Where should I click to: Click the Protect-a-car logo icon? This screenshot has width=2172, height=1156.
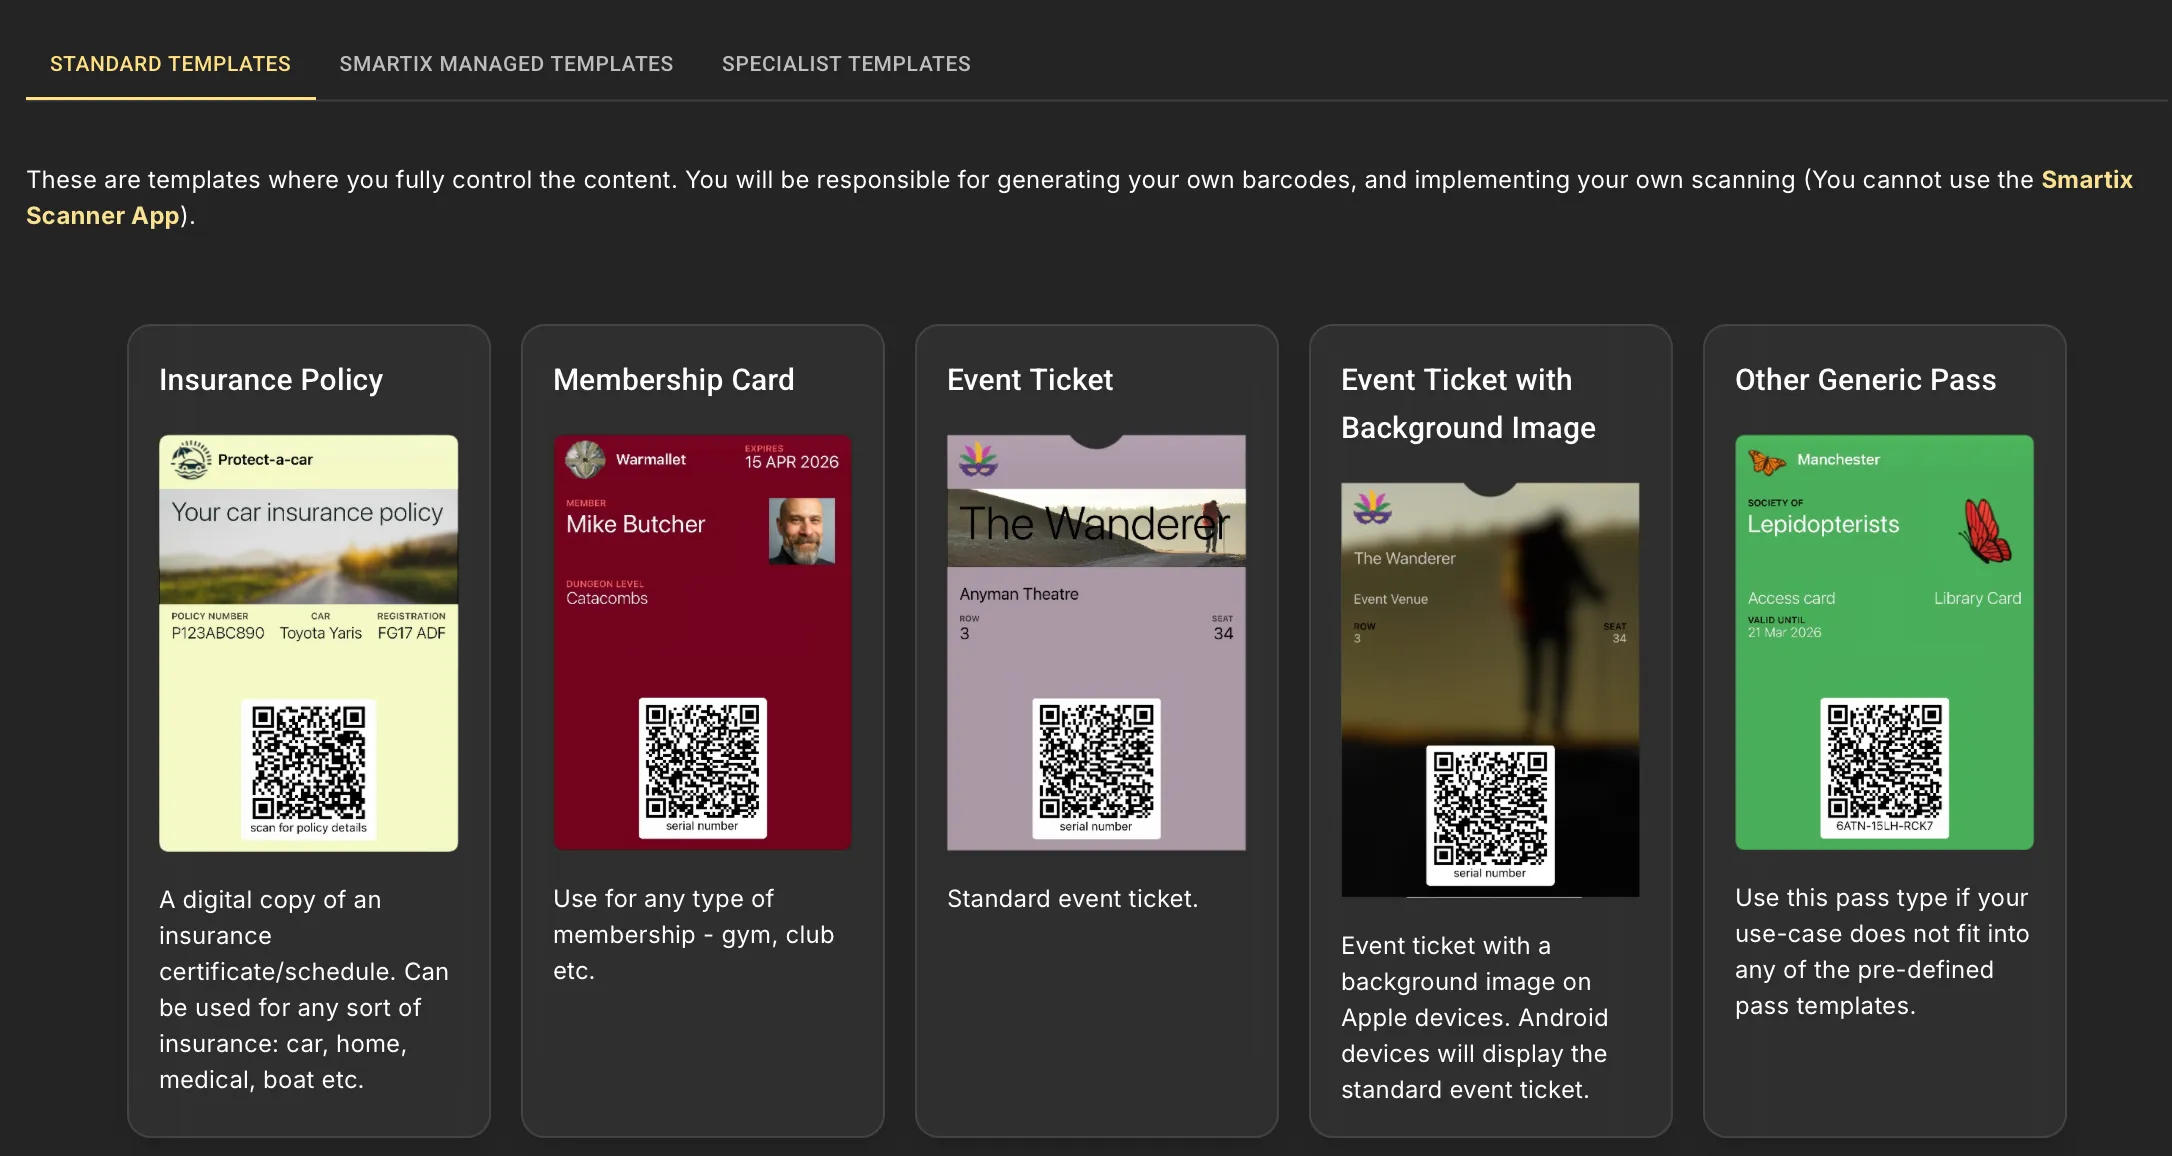pyautogui.click(x=190, y=460)
